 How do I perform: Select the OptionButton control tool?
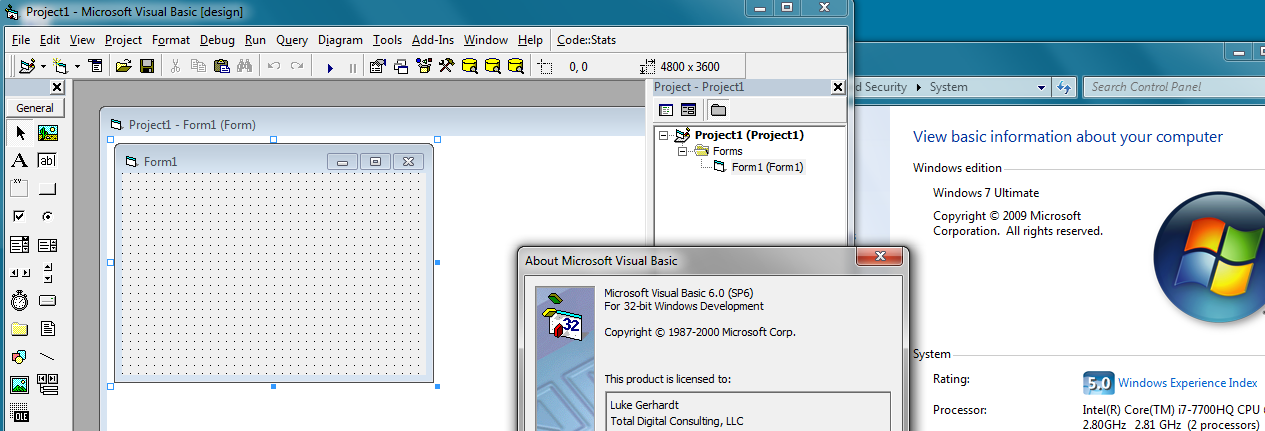[47, 216]
